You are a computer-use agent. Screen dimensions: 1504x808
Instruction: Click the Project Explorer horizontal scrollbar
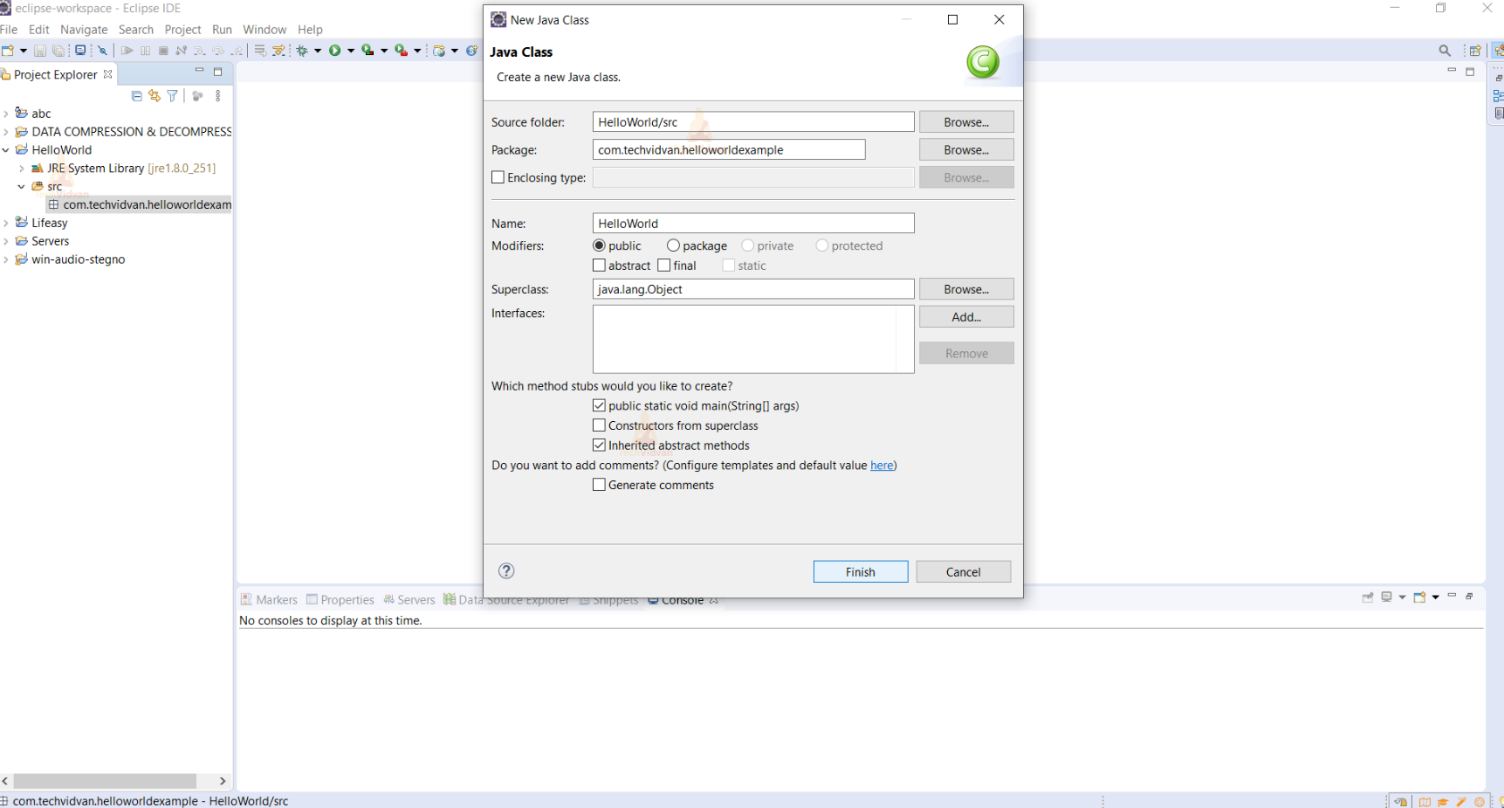(x=105, y=781)
